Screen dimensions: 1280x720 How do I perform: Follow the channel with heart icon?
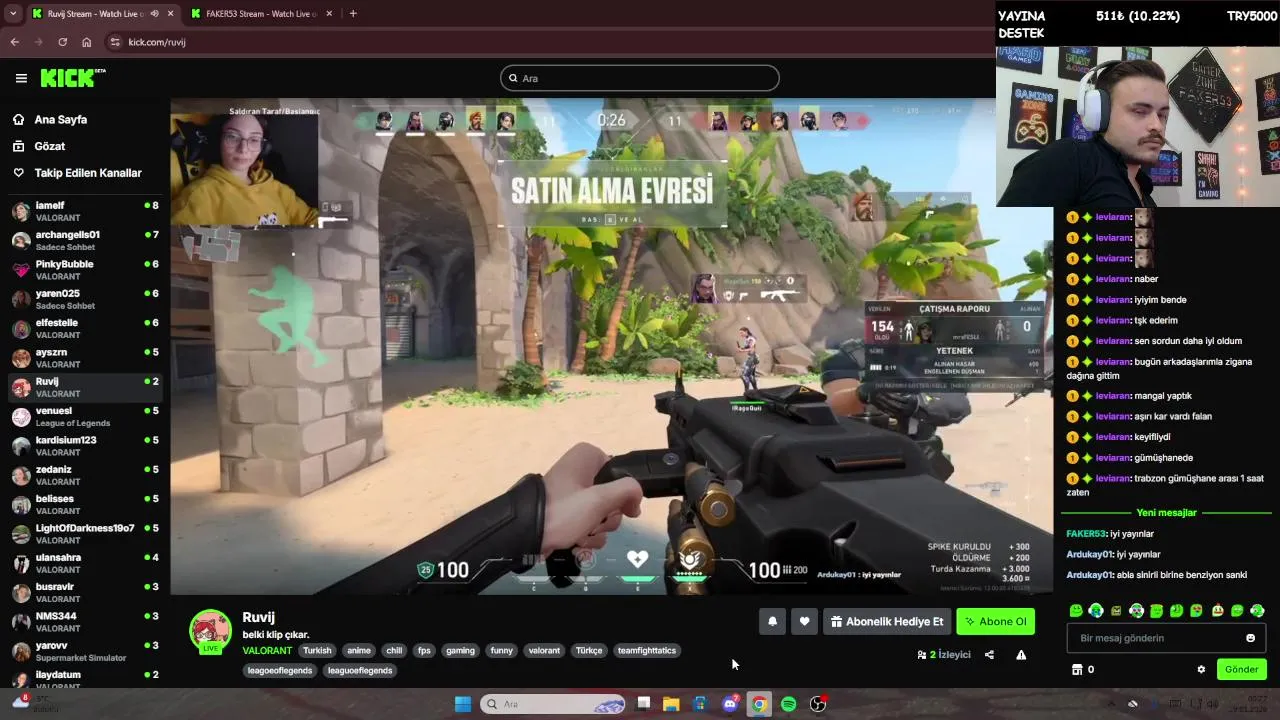[804, 621]
